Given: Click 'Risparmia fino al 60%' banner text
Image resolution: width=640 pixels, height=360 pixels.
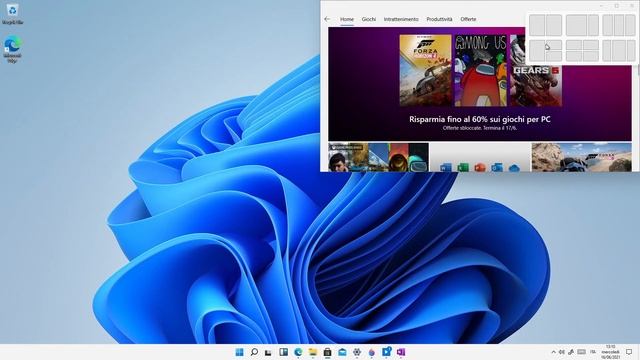Looking at the screenshot, I should click(480, 119).
